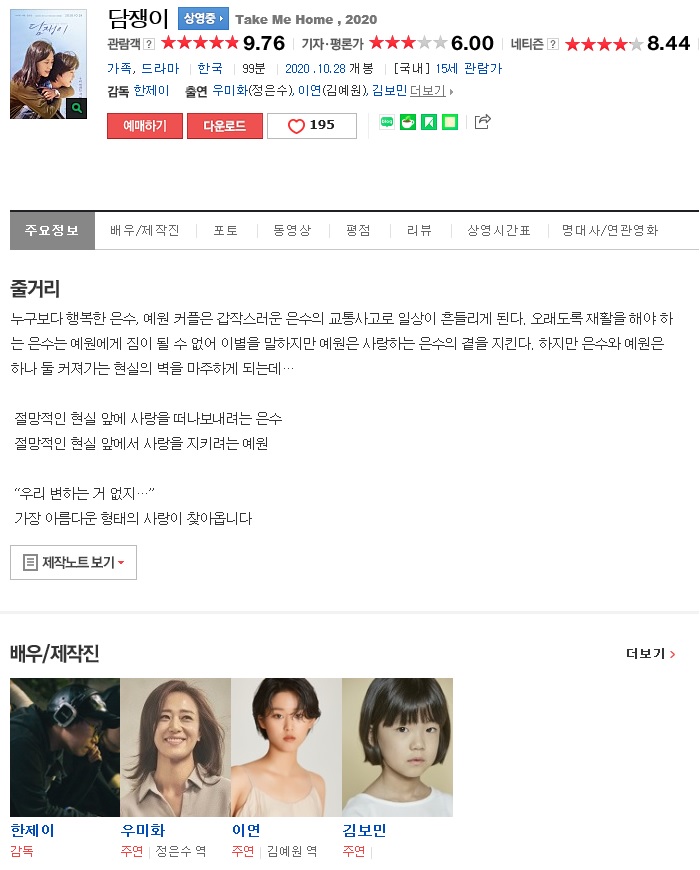Click the Naver blog share icon
Viewport: 700px width, 870px height.
tap(387, 122)
